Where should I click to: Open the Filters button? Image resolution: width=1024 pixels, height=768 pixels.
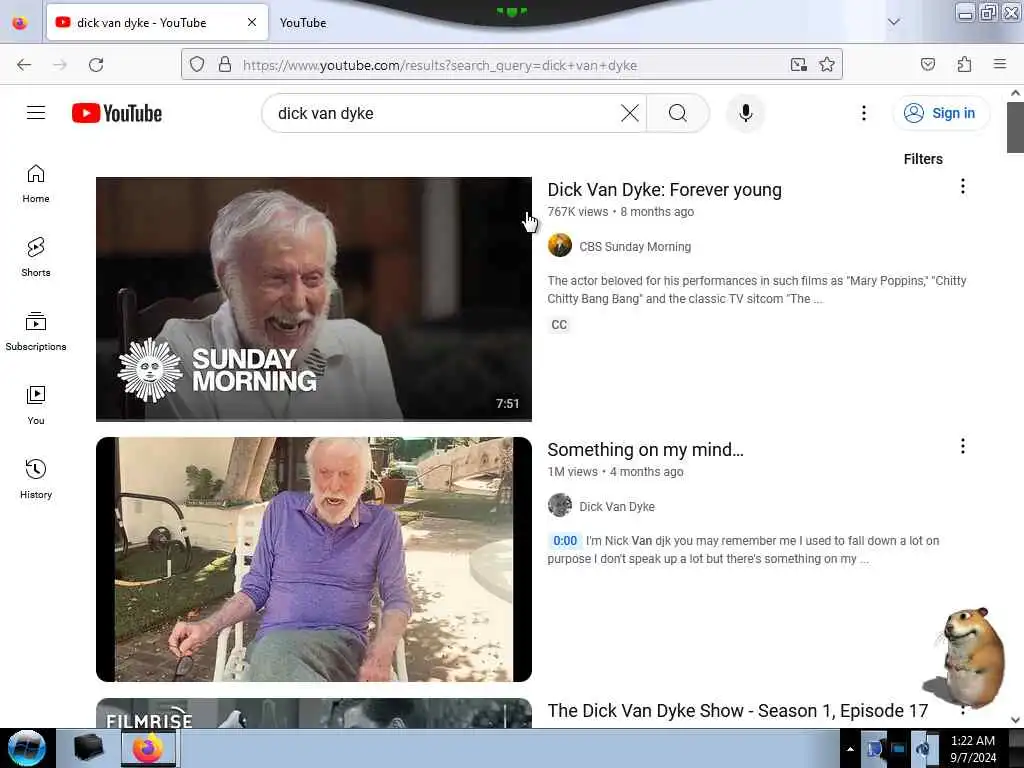pyautogui.click(x=923, y=159)
